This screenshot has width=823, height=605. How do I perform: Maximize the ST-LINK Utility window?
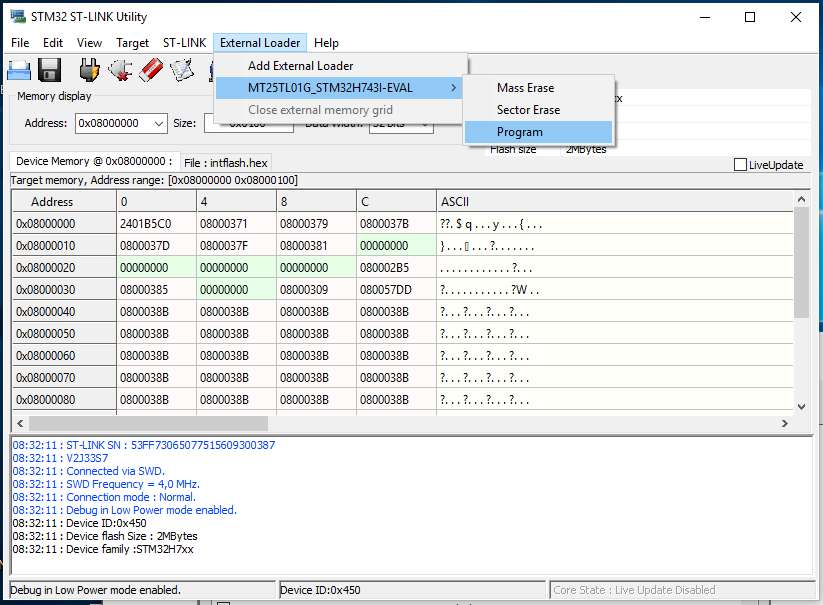tap(750, 17)
